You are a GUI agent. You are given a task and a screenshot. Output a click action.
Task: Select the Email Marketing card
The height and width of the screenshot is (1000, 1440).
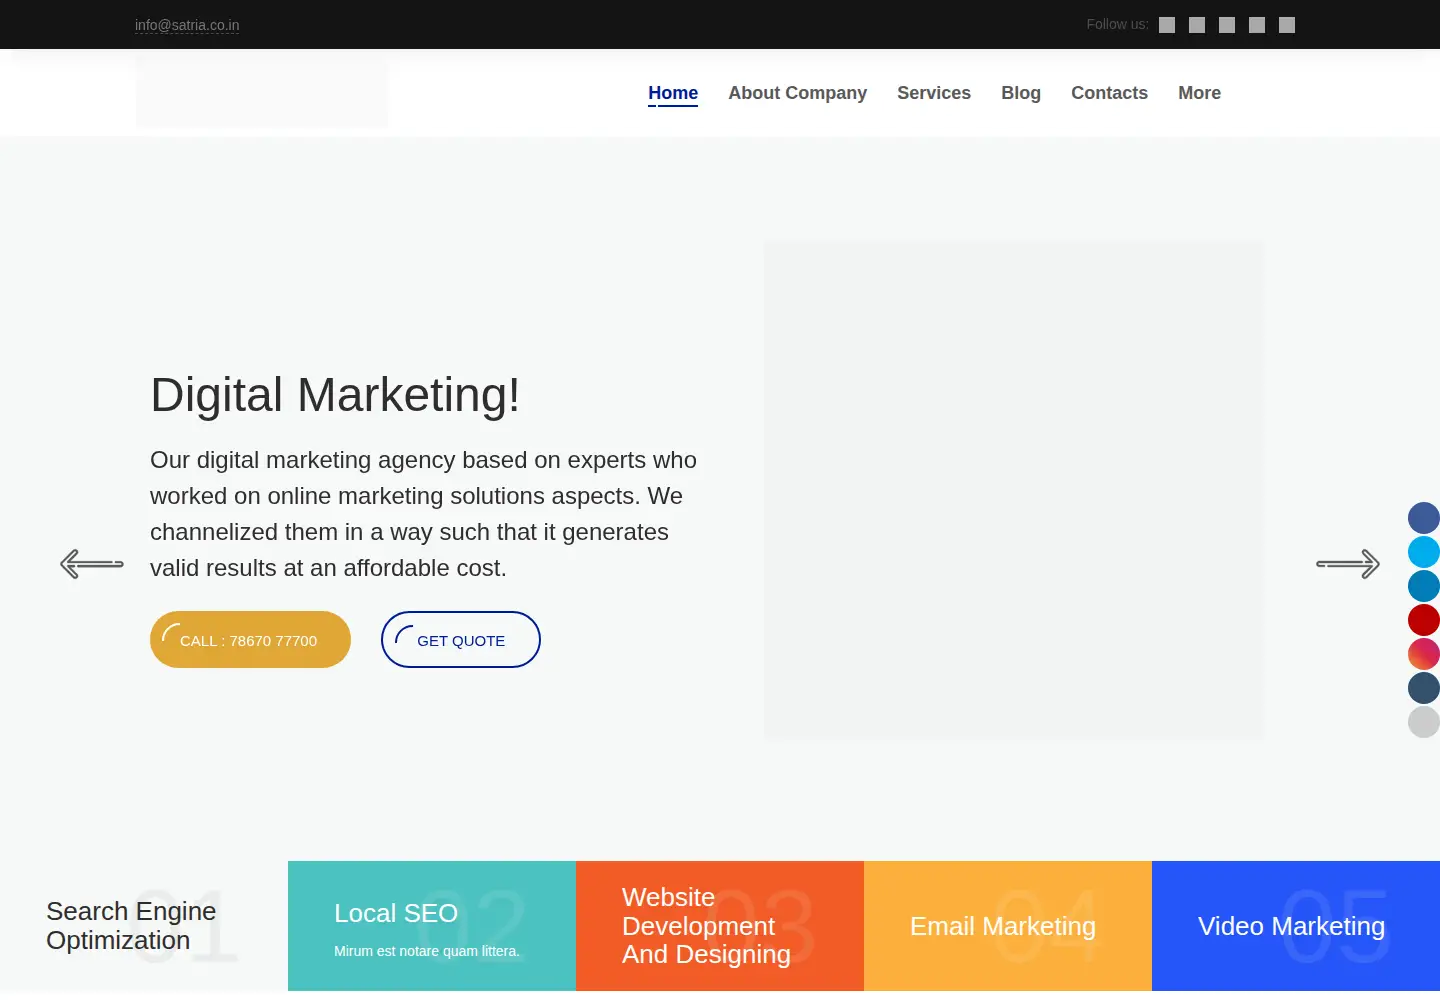pos(1008,926)
